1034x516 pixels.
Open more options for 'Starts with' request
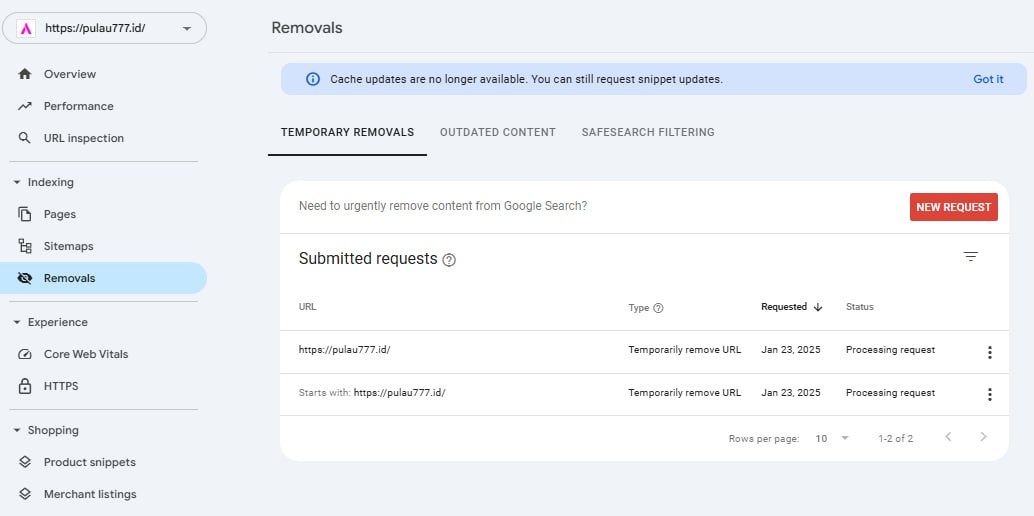(x=989, y=394)
